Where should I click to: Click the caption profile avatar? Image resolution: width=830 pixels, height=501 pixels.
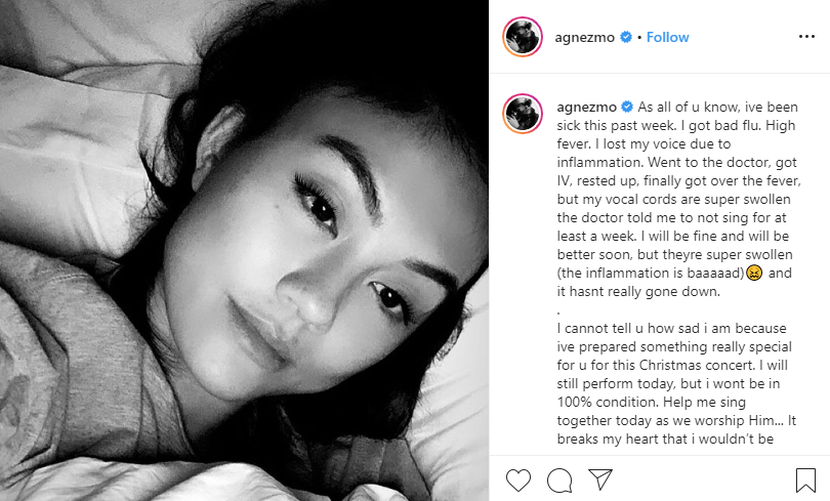click(x=522, y=114)
